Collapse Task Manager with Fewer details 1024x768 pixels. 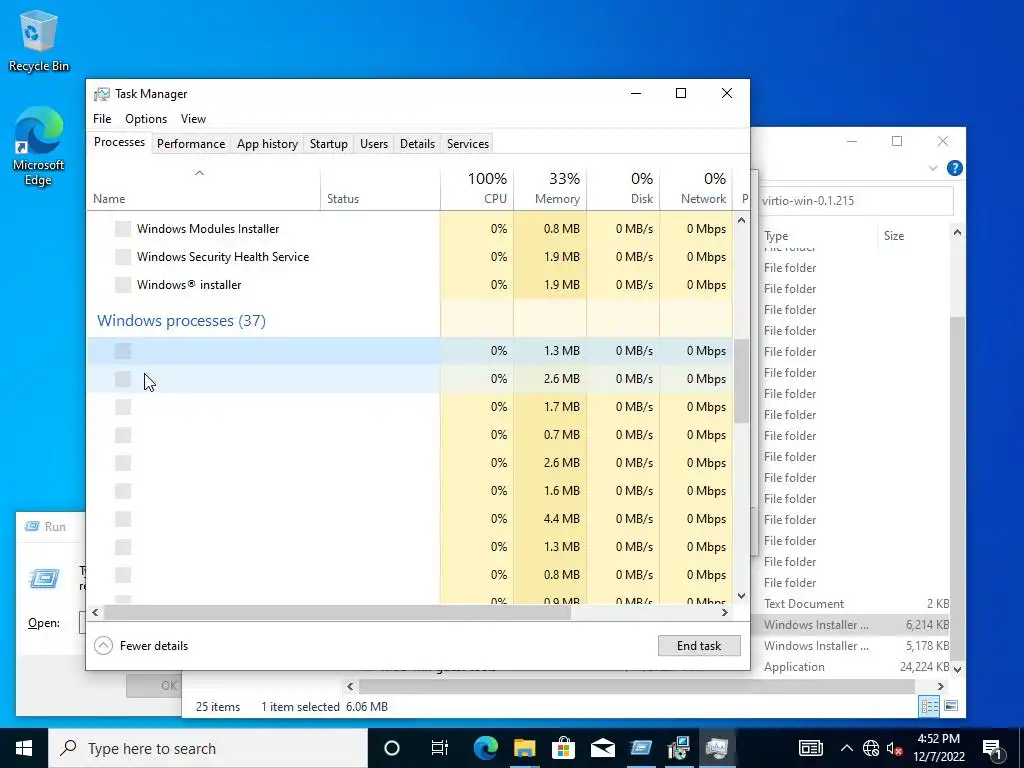(x=141, y=645)
